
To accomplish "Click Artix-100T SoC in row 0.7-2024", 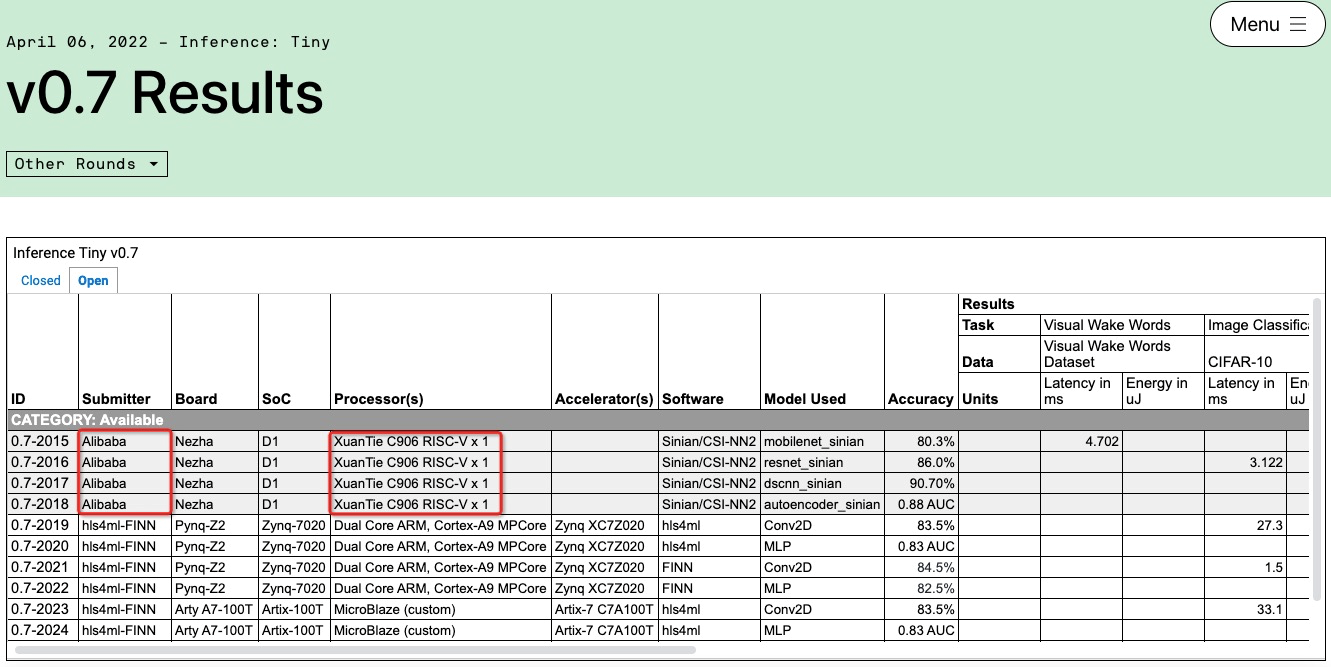I will click(x=294, y=630).
